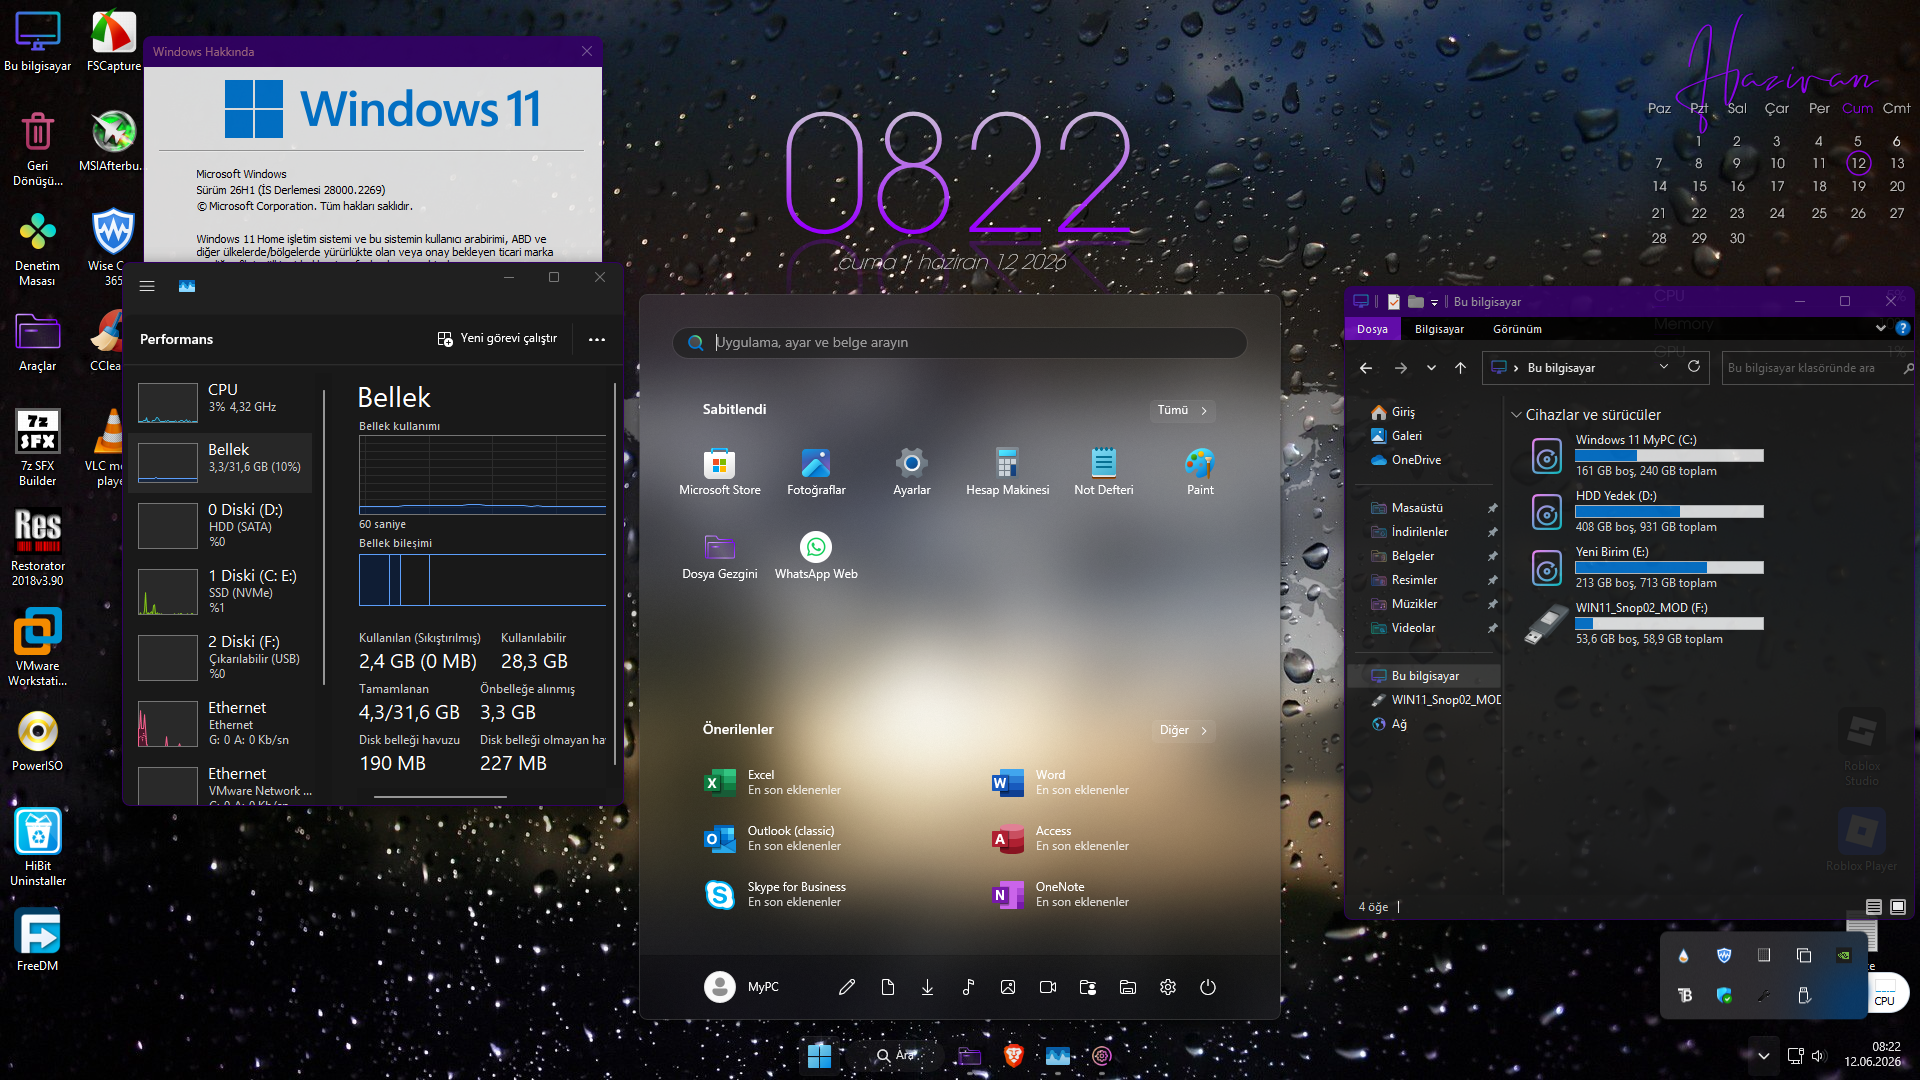Click the pencil icon in Start footer
Image resolution: width=1920 pixels, height=1080 pixels.
pos(847,987)
